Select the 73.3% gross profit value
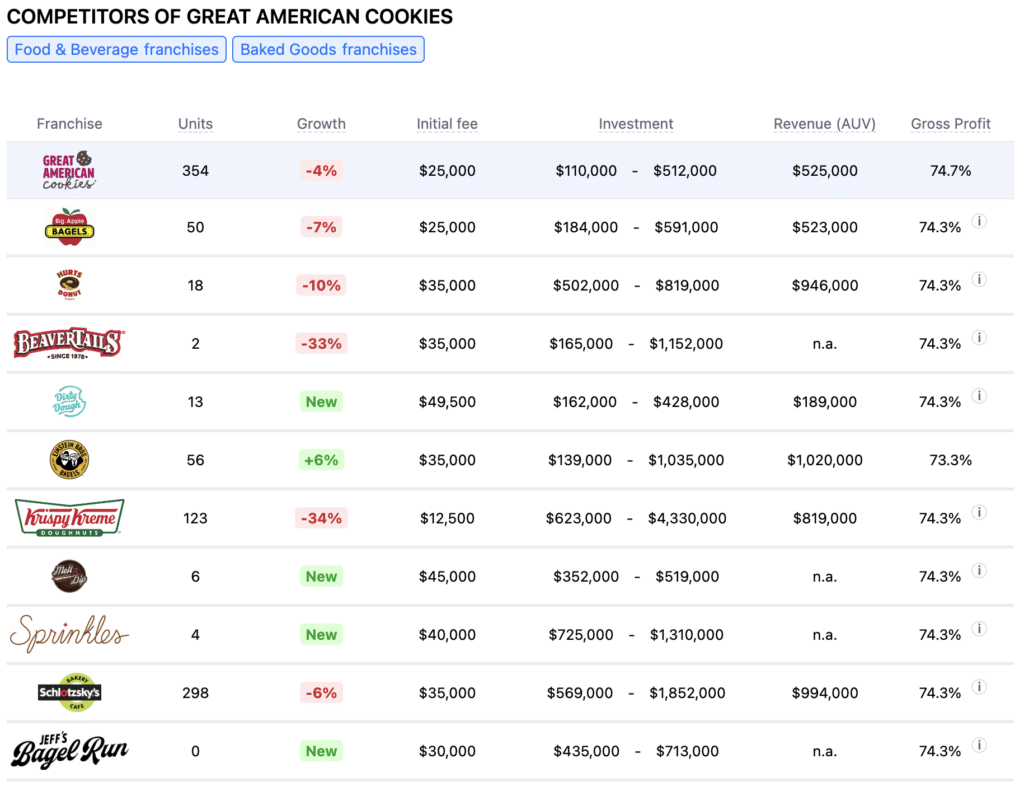Viewport: 1024px width, 796px height. coord(951,460)
